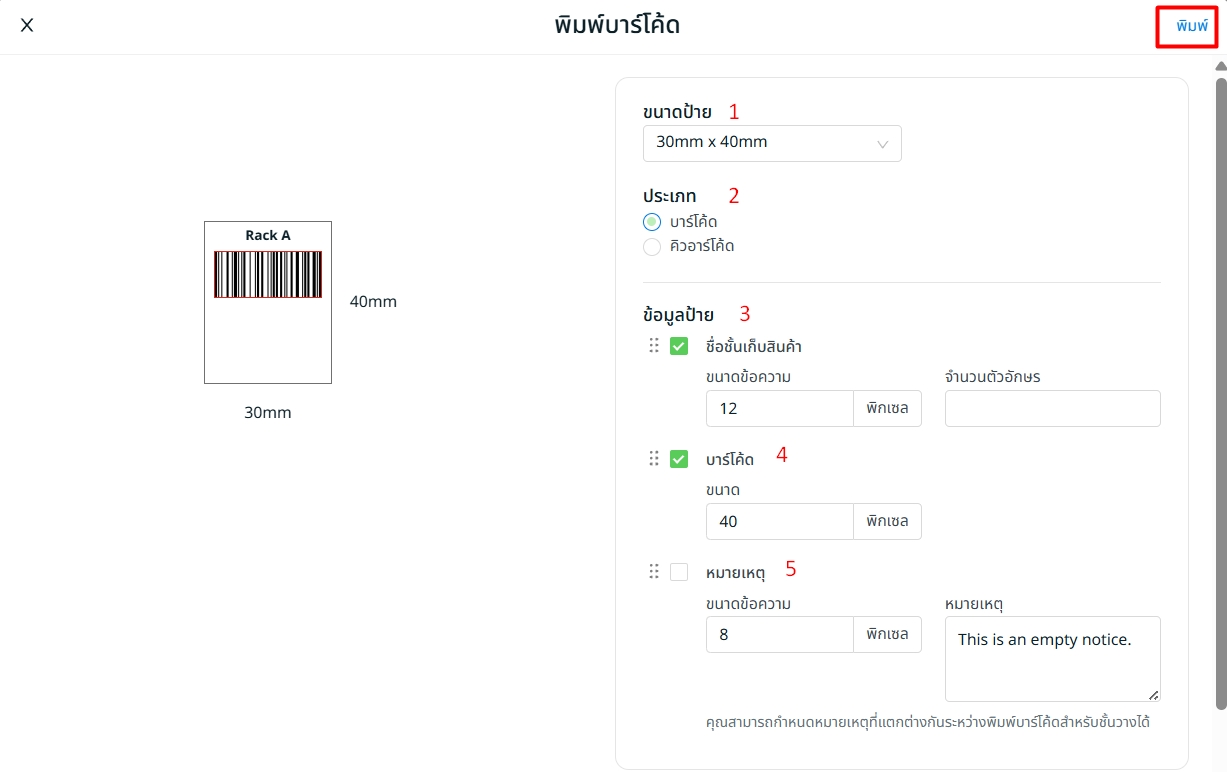Click the หมายเหตุ note textarea
This screenshot has width=1227, height=772.
[1052, 658]
